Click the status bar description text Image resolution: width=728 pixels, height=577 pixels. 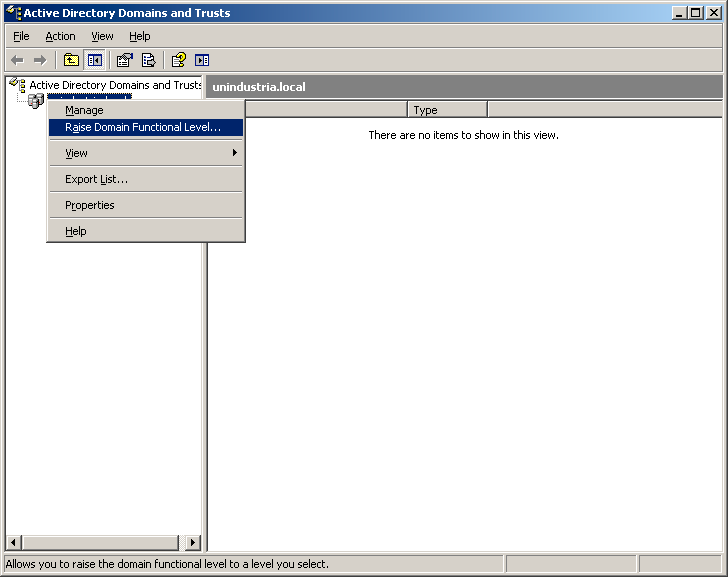pos(167,564)
